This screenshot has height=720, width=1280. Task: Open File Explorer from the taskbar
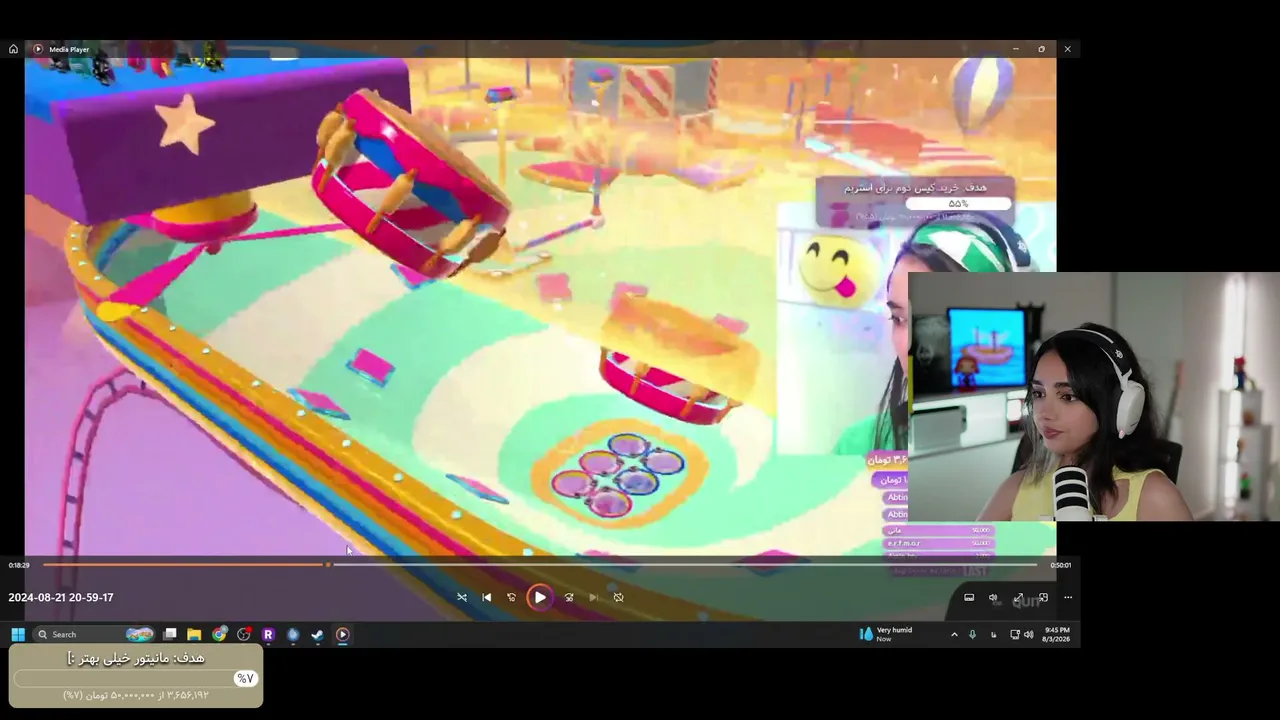tap(194, 634)
